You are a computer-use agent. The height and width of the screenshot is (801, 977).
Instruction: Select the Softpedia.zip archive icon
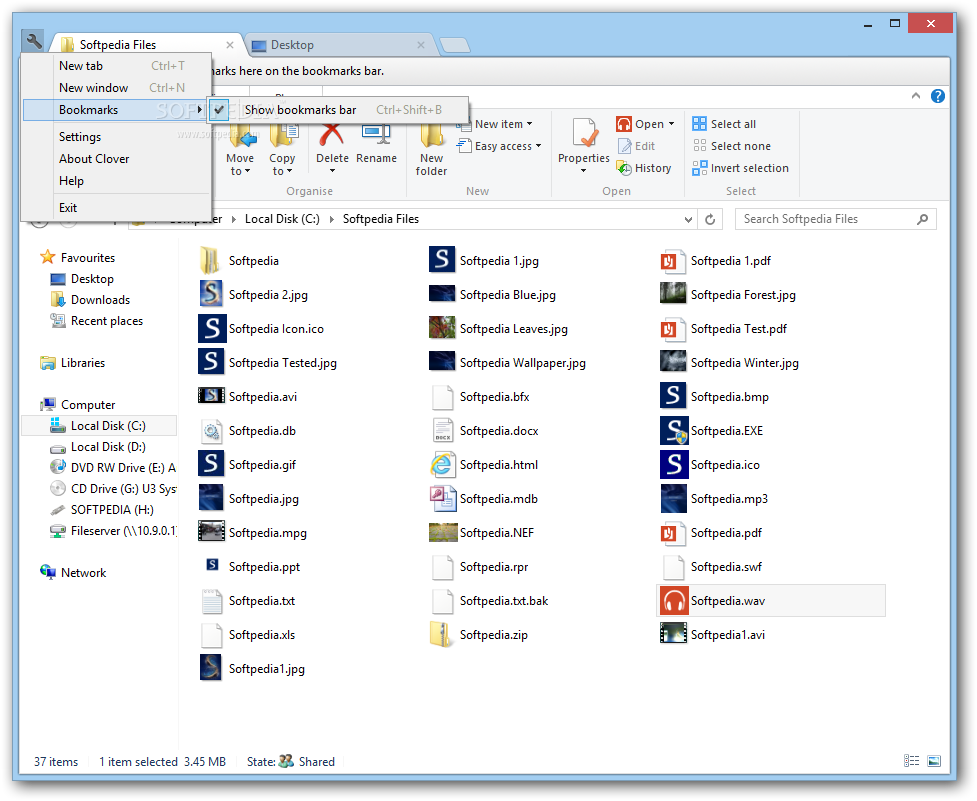[x=442, y=635]
